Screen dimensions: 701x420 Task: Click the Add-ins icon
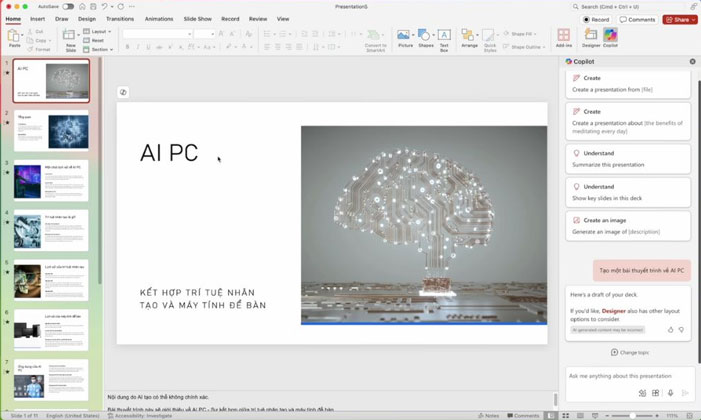(x=564, y=37)
